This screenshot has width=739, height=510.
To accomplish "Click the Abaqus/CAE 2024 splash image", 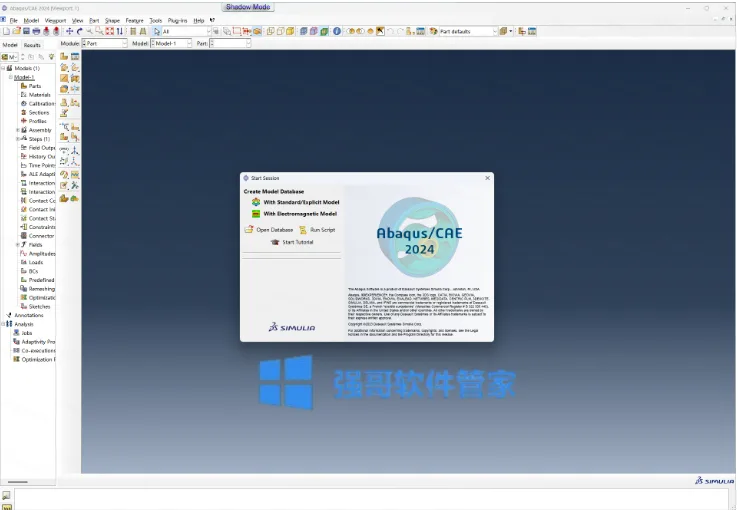I will (x=419, y=237).
